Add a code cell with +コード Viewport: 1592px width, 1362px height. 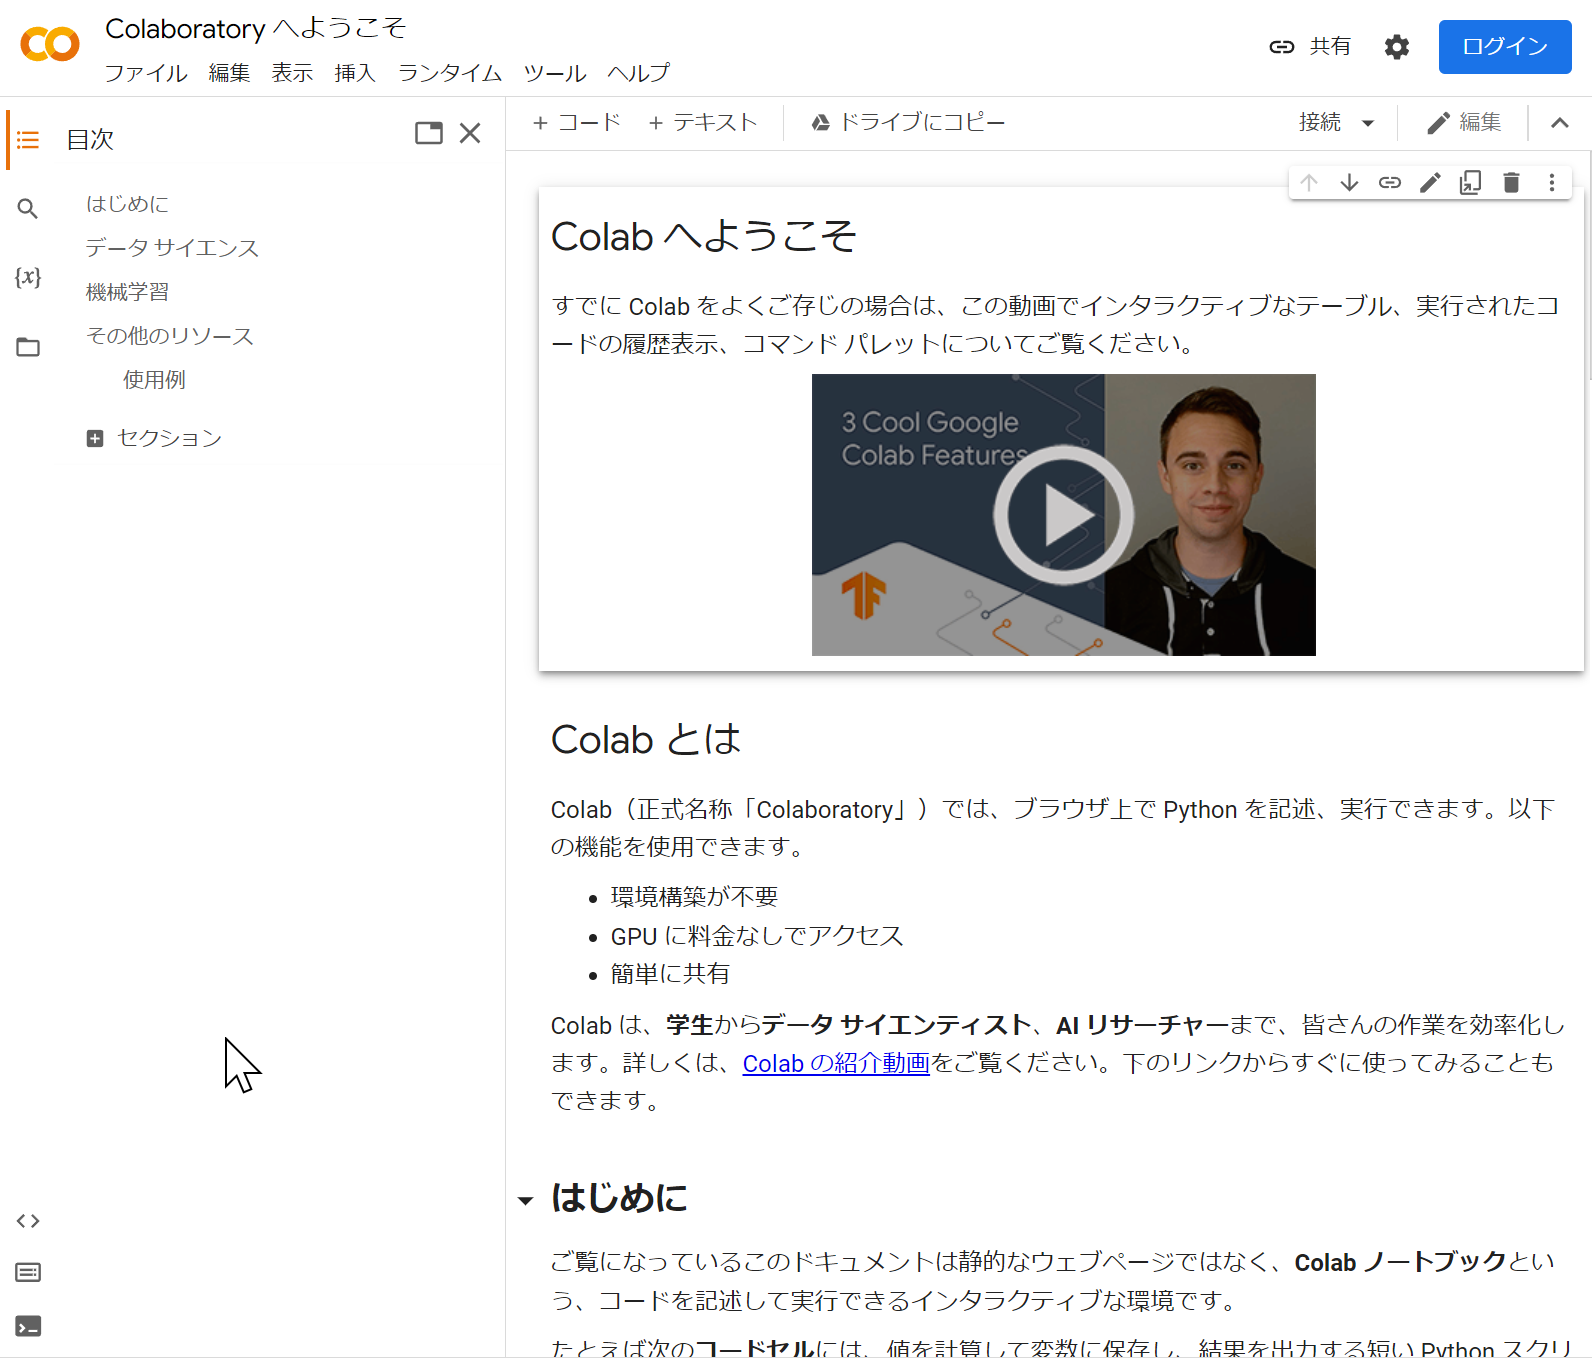click(577, 123)
